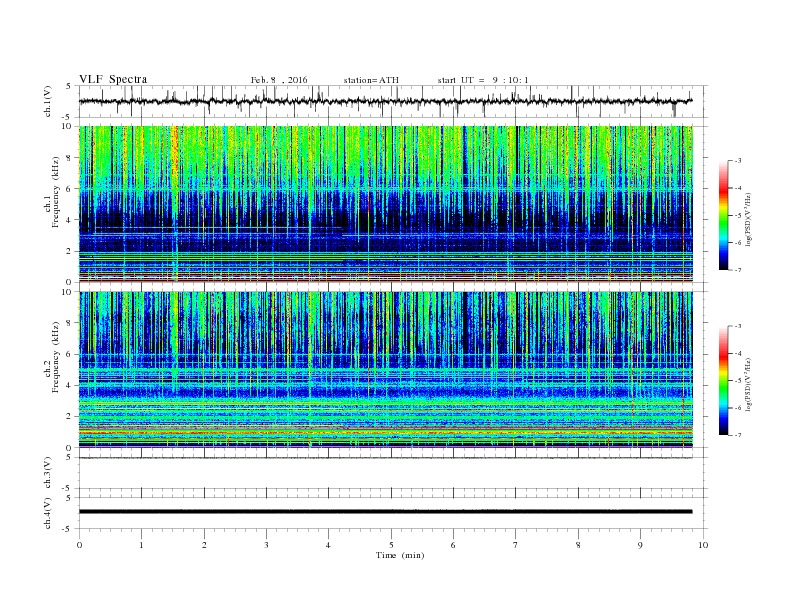Click the ch.1 spectrogram colorbar
The height and width of the screenshot is (612, 792).
coord(723,216)
